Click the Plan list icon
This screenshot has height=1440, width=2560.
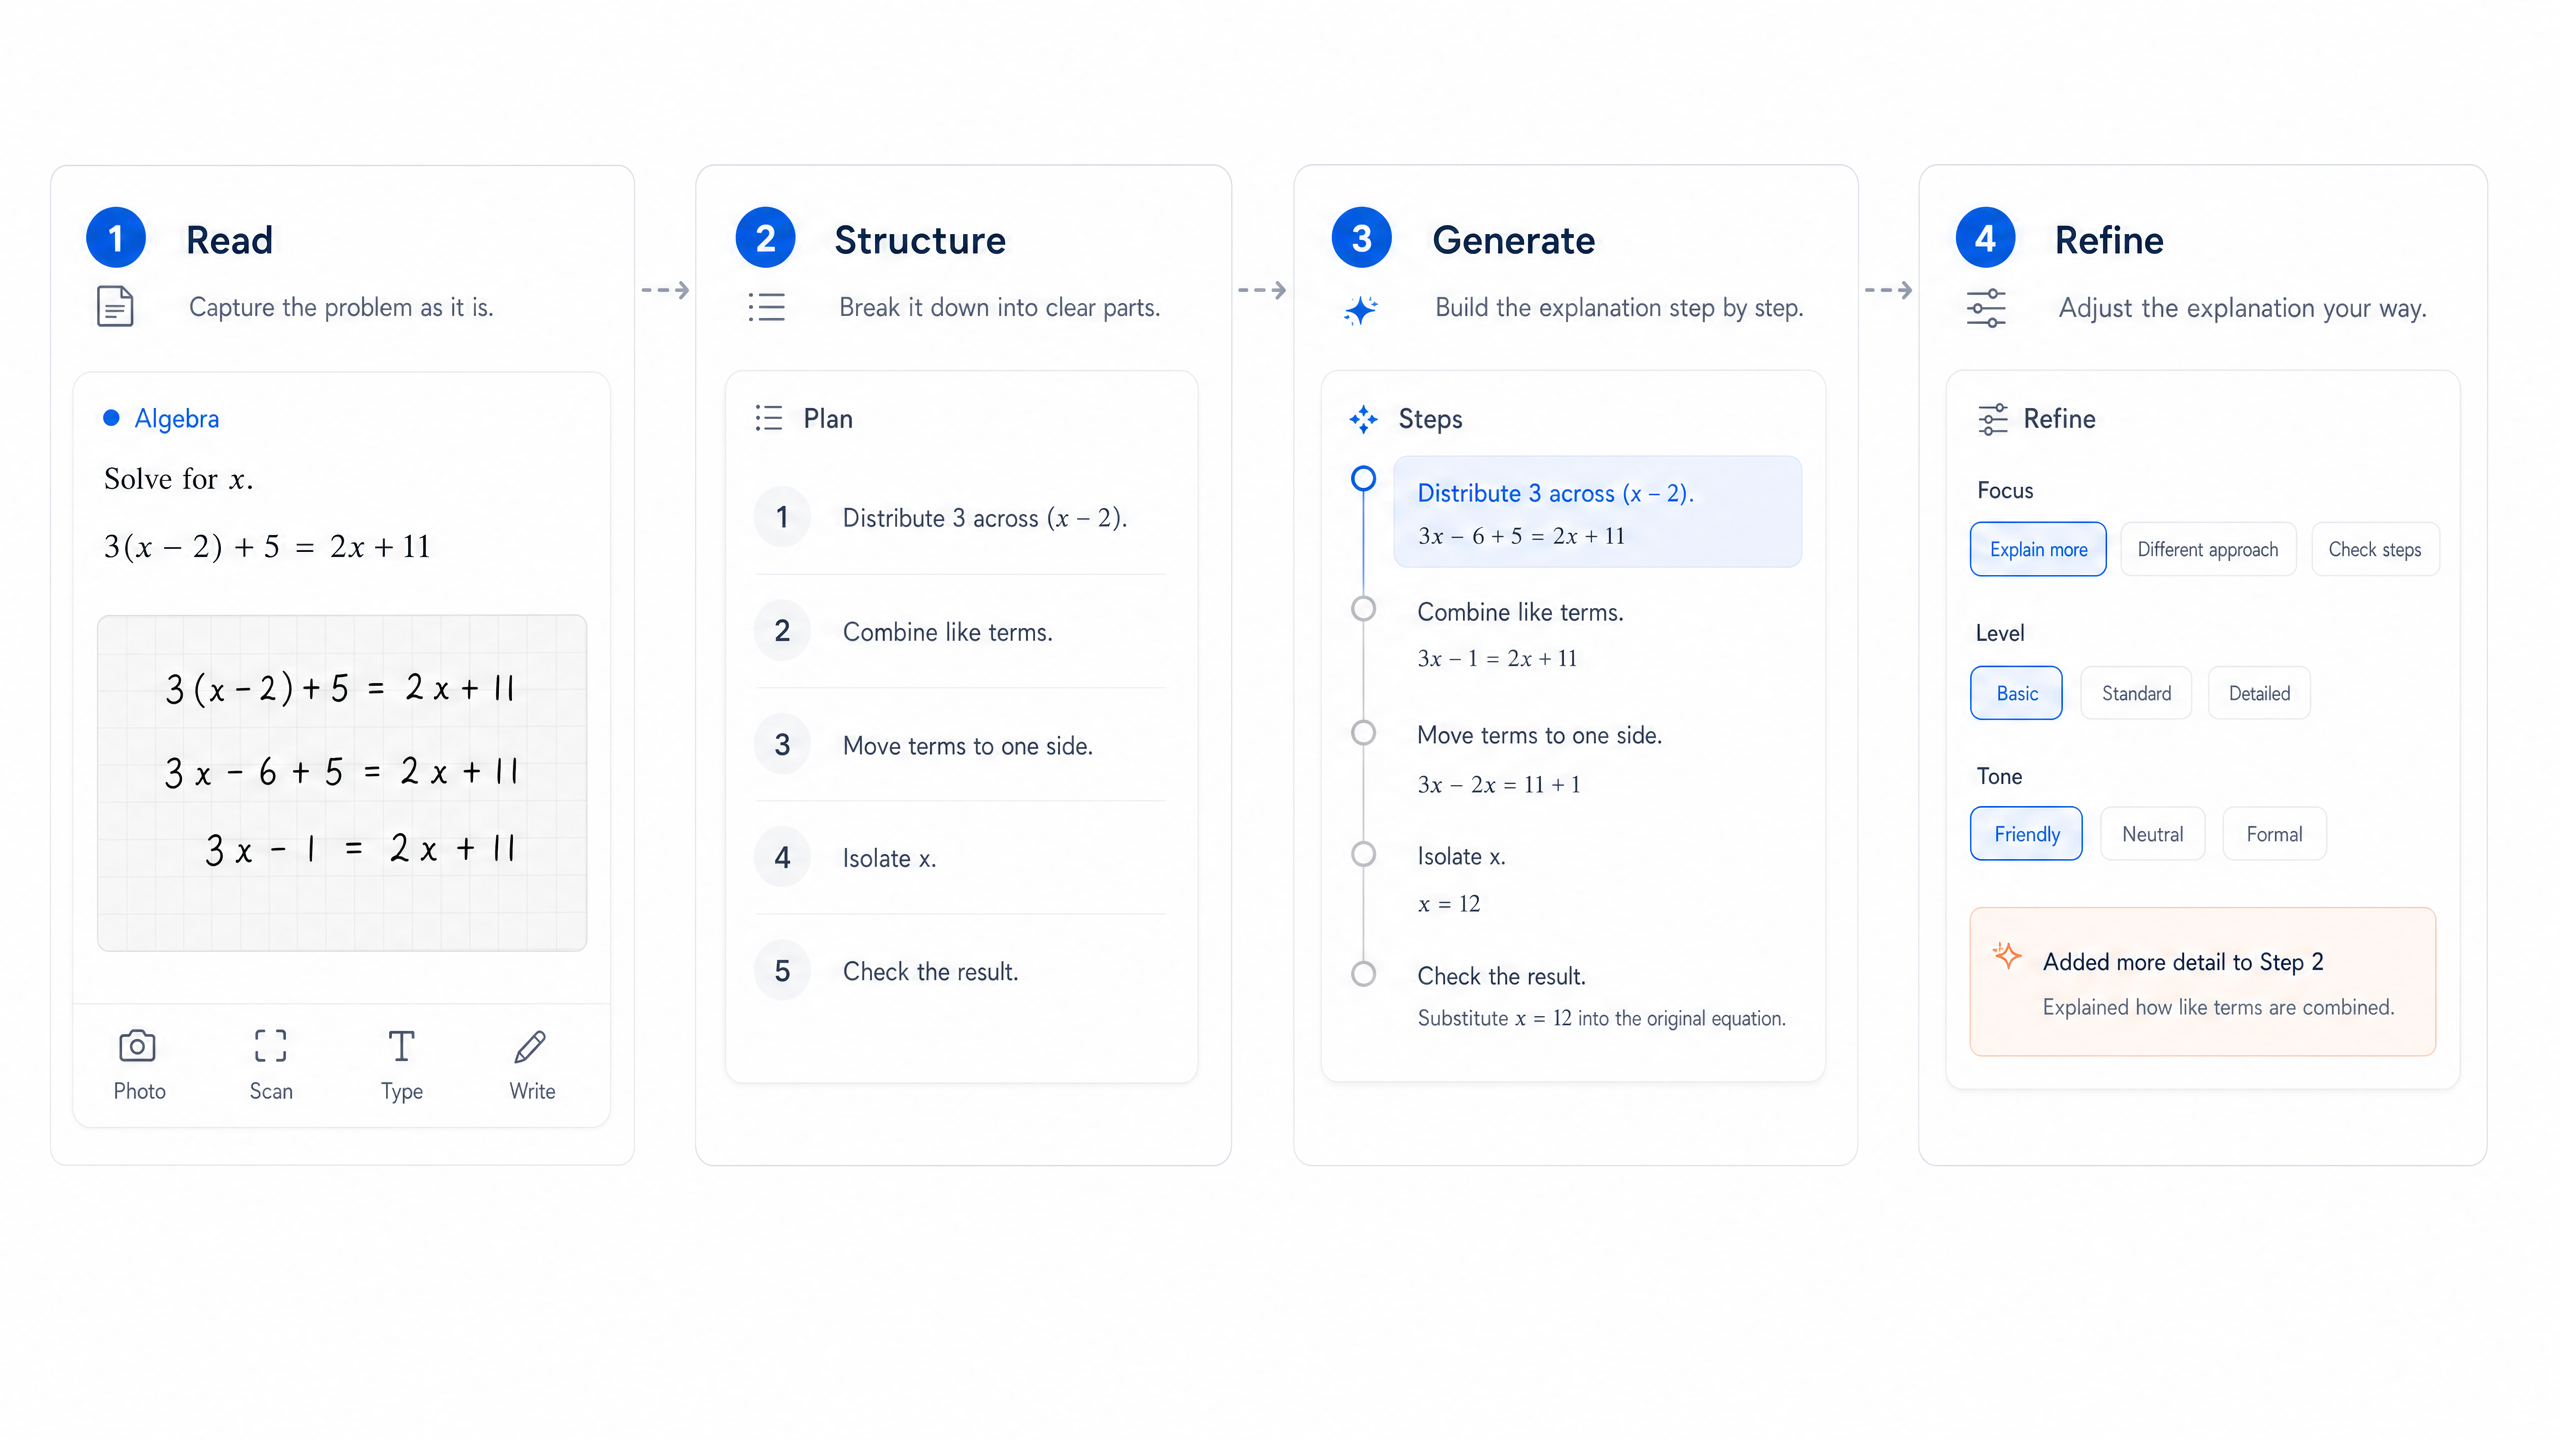tap(768, 418)
